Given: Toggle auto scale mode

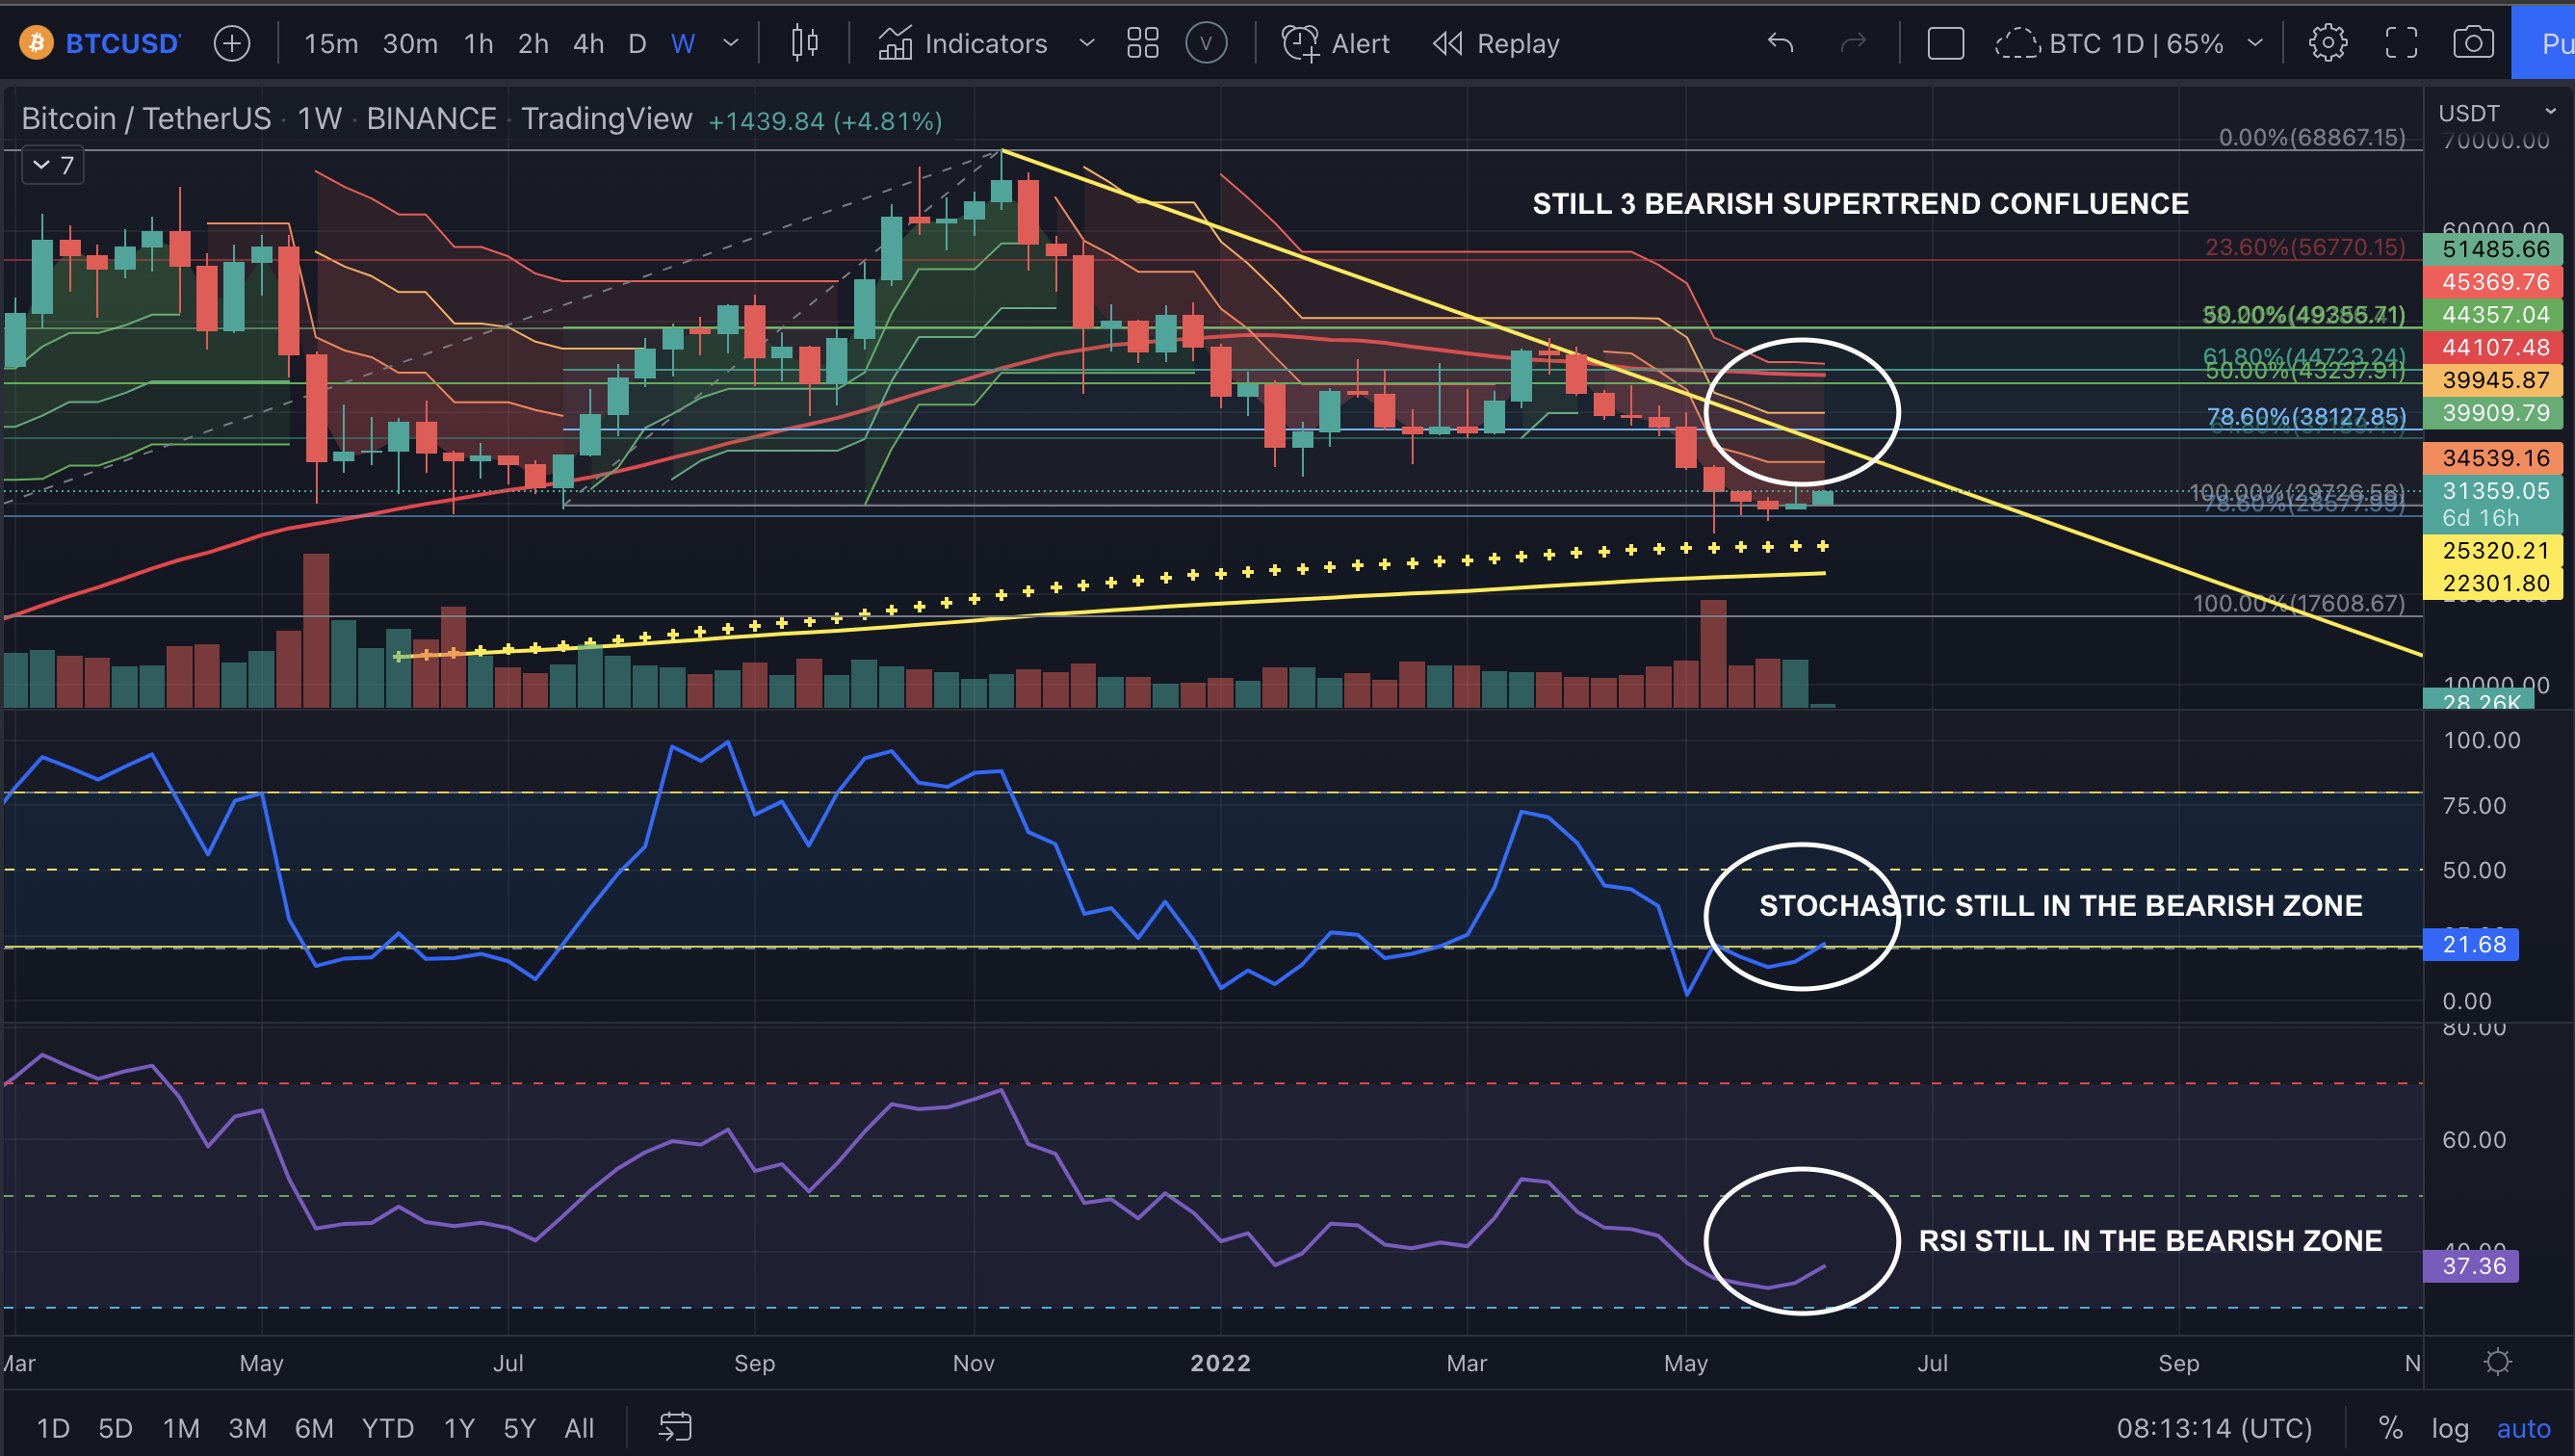Looking at the screenshot, I should point(2523,1427).
